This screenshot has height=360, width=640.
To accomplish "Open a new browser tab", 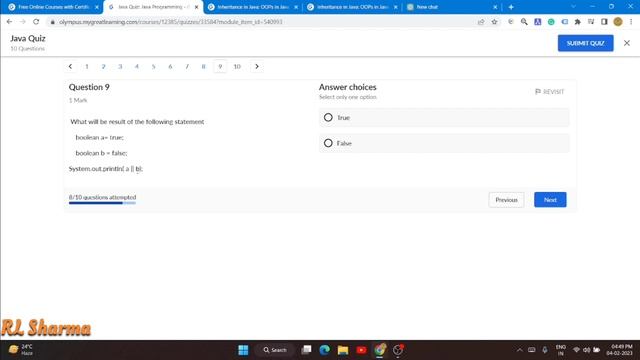I will coord(511,7).
